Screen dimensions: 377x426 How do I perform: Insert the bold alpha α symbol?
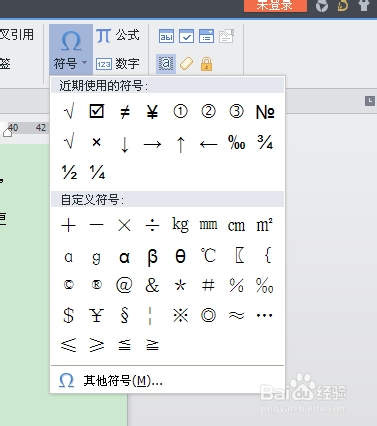pos(124,257)
